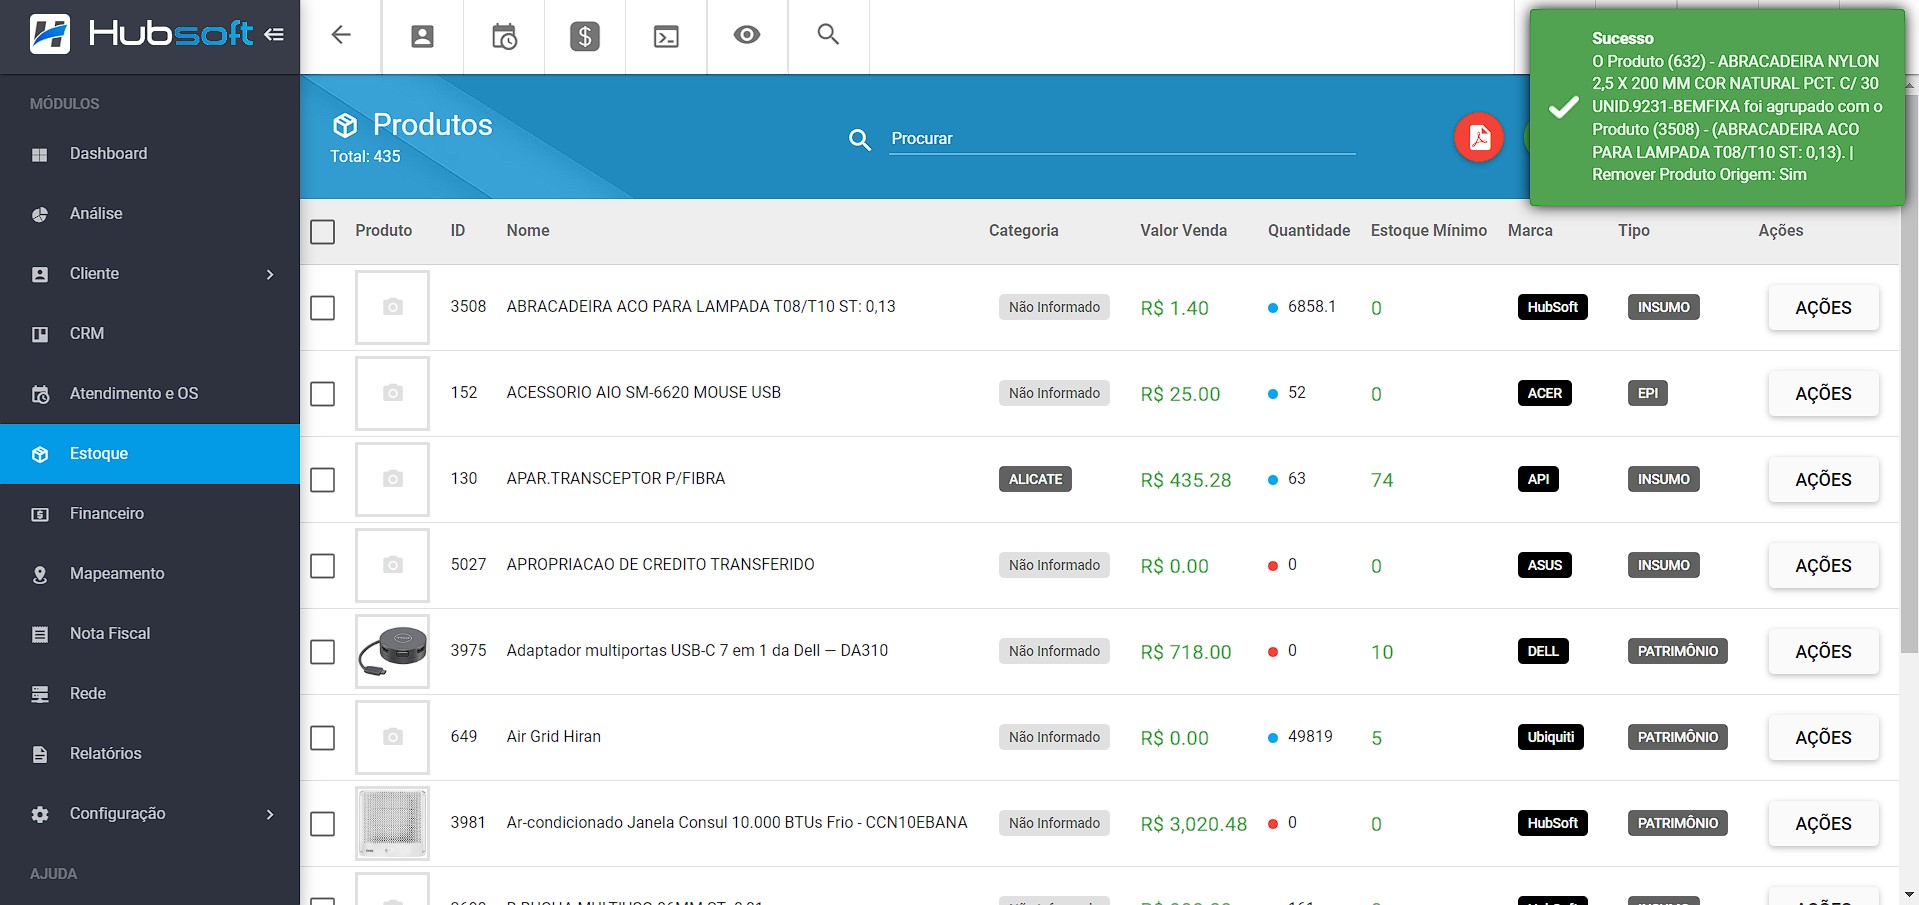Tick checkbox for Adaptador multiportas USB-C Dell
The width and height of the screenshot is (1919, 905).
[322, 652]
